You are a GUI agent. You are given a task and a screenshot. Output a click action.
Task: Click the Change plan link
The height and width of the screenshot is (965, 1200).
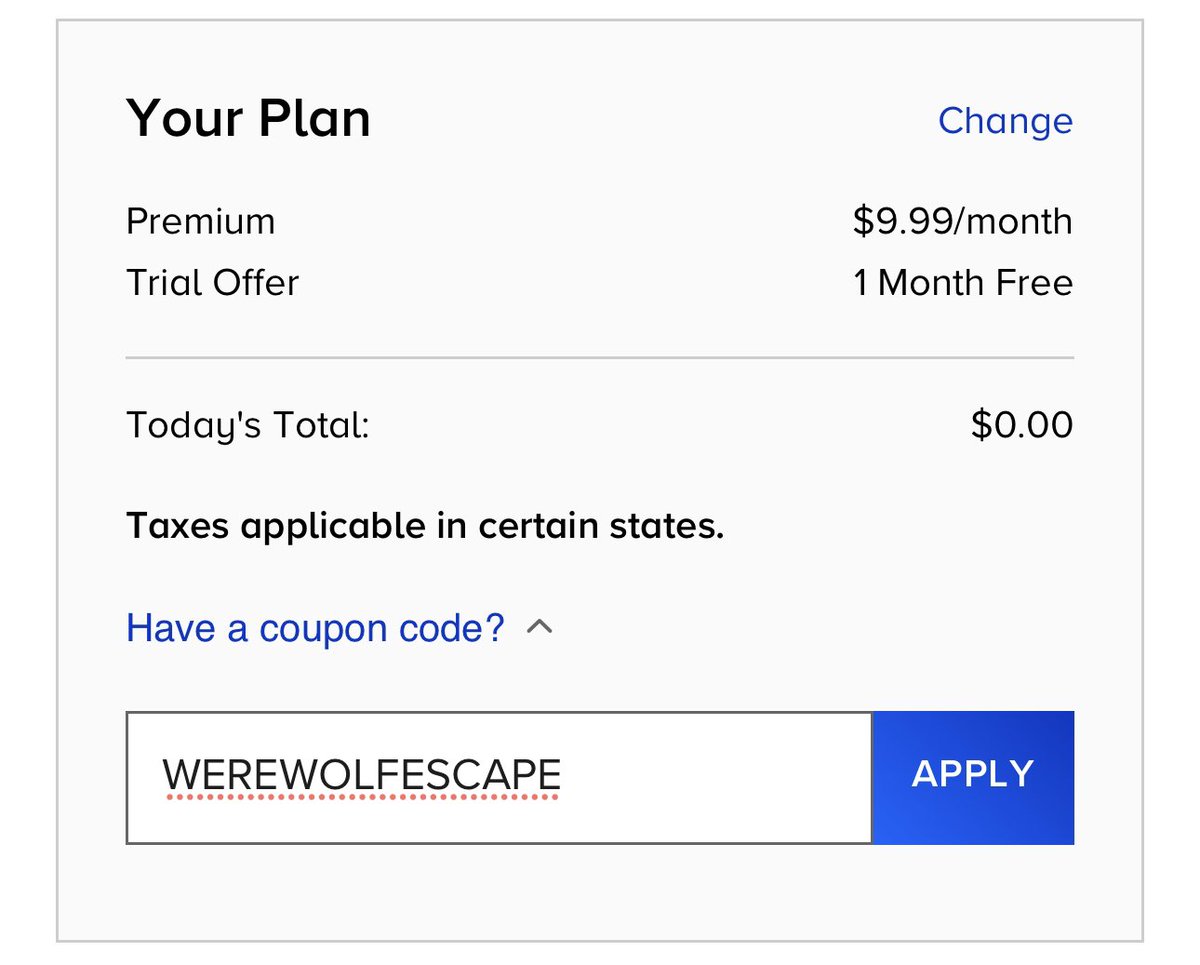1005,121
